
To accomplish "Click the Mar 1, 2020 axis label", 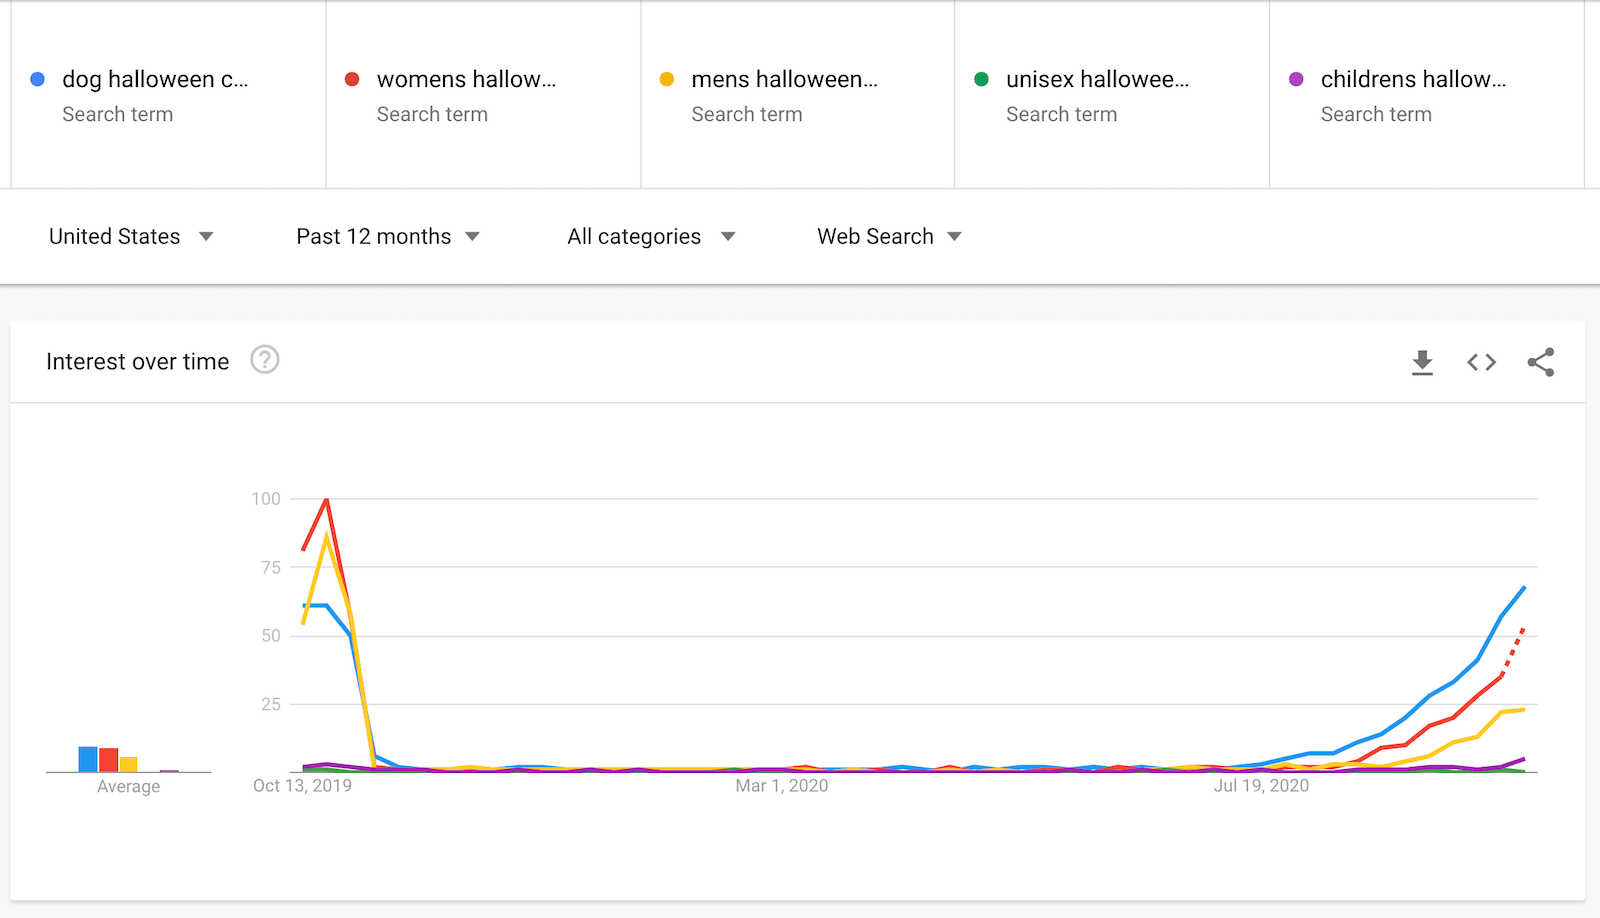I will pos(782,786).
